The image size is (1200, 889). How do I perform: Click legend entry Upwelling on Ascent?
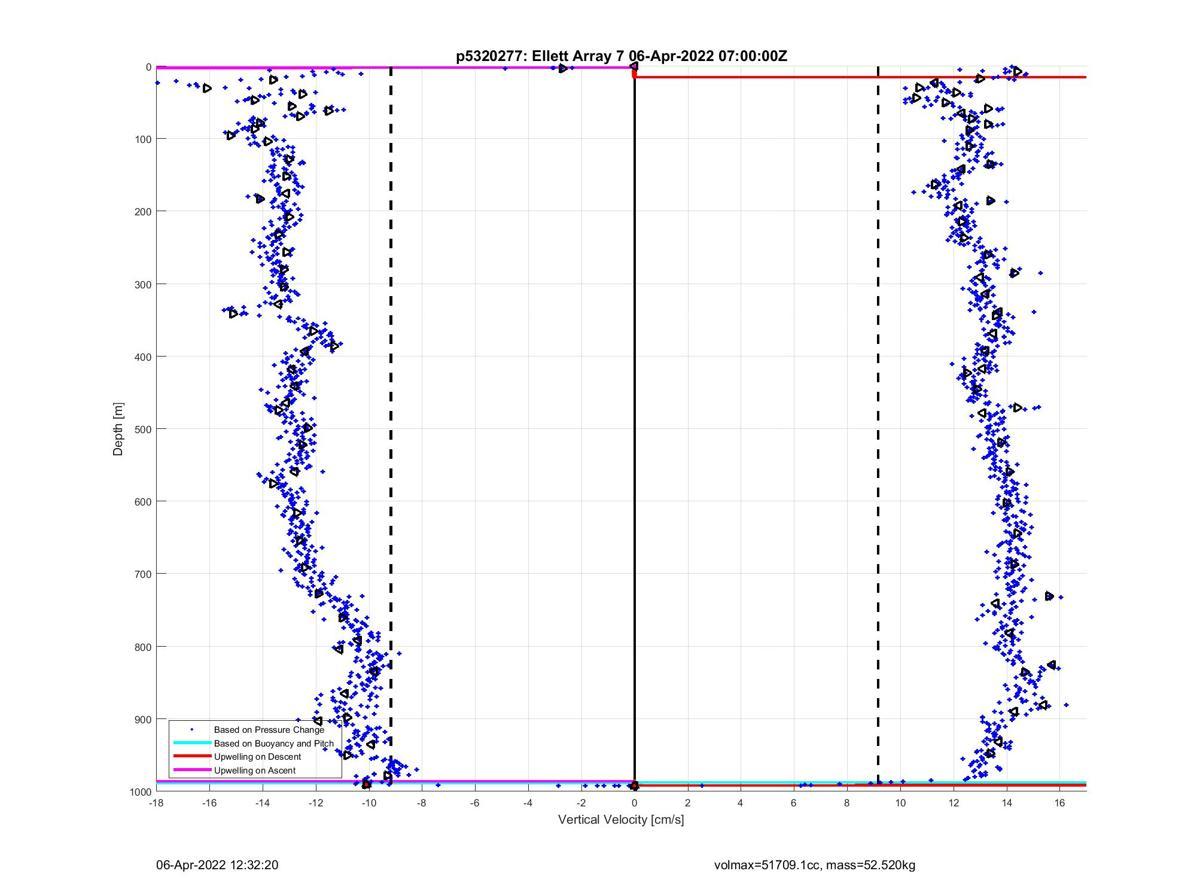tap(254, 770)
